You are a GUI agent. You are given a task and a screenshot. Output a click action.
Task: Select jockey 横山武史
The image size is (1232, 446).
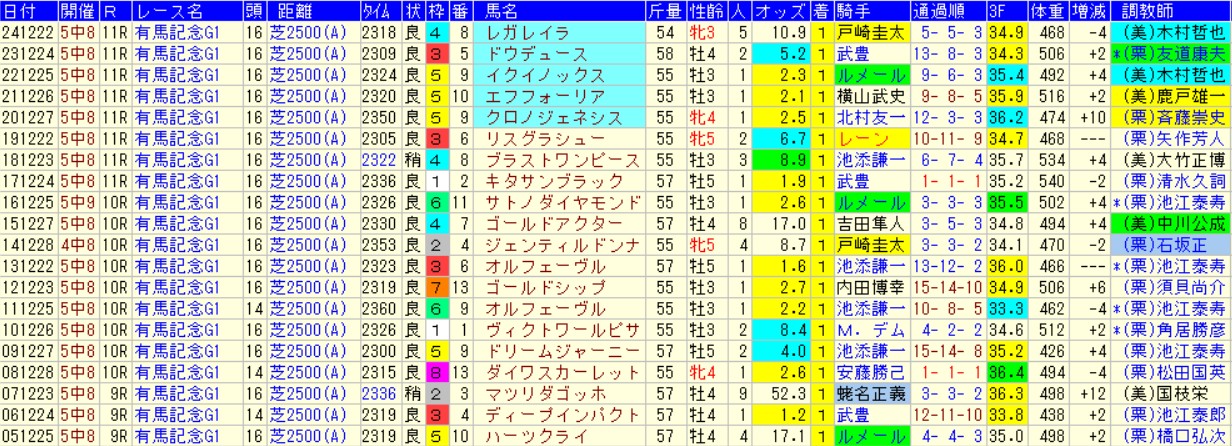pyautogui.click(x=870, y=96)
